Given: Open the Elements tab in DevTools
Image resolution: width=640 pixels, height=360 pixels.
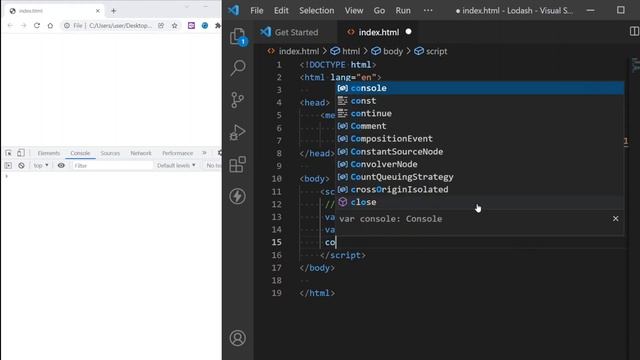Looking at the screenshot, I should (x=49, y=153).
